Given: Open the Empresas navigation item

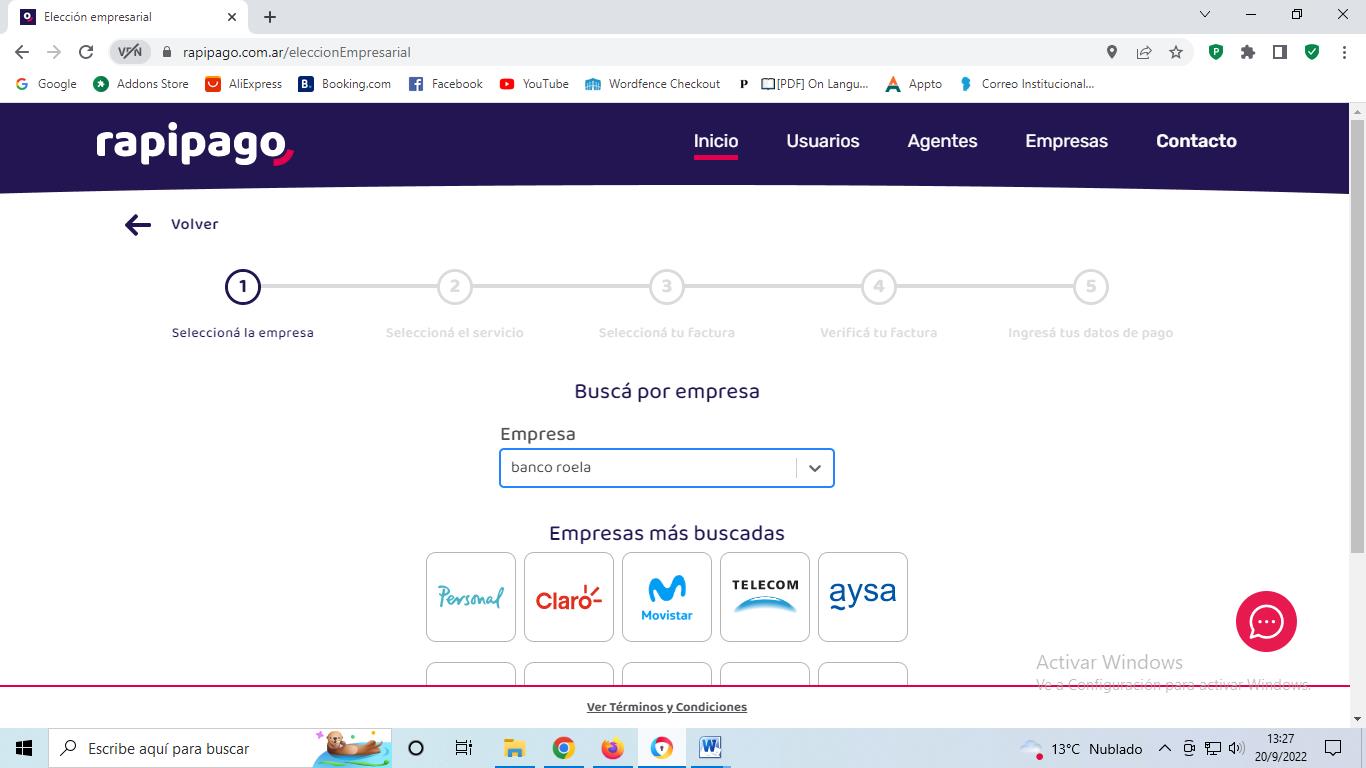Looking at the screenshot, I should point(1066,141).
